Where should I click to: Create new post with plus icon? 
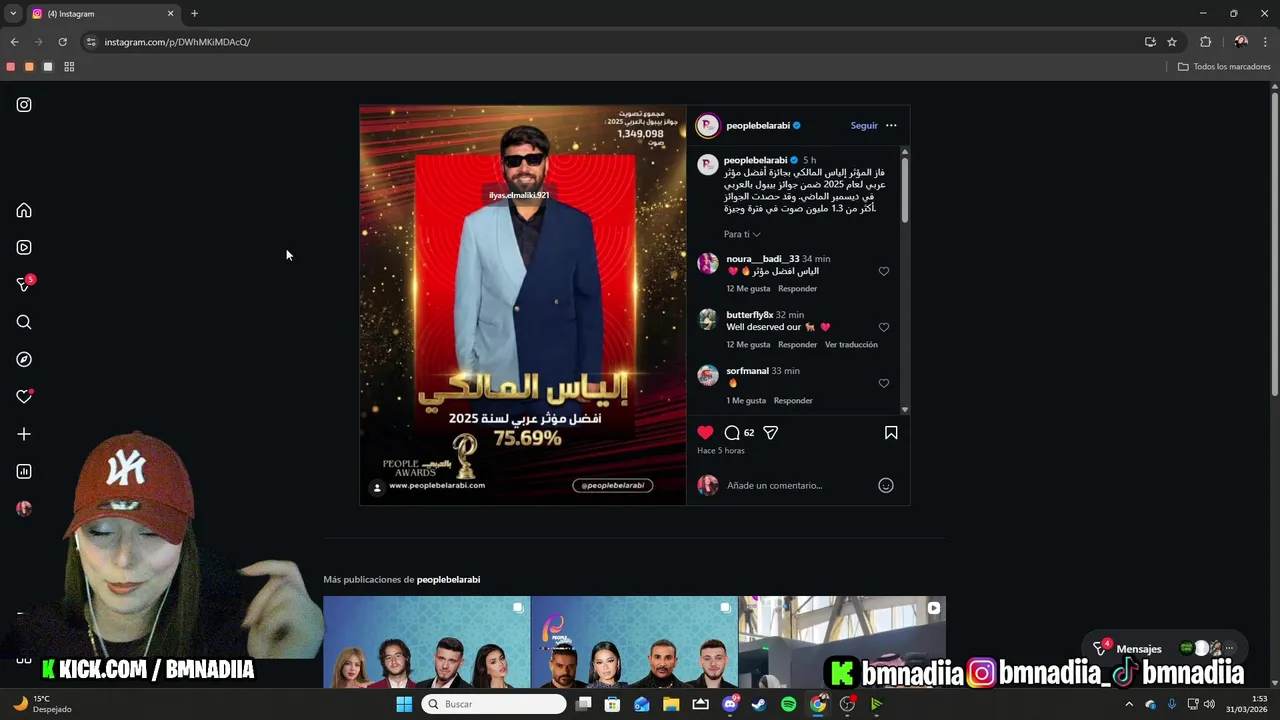coord(24,434)
